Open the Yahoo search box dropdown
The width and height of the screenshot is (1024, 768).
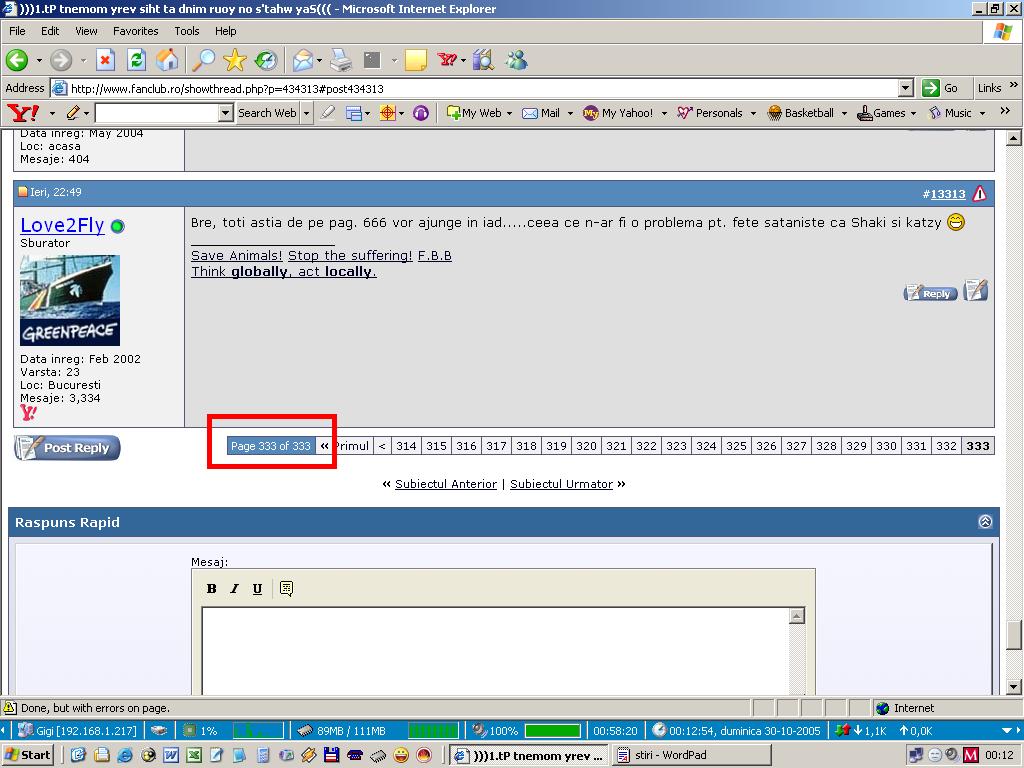225,113
